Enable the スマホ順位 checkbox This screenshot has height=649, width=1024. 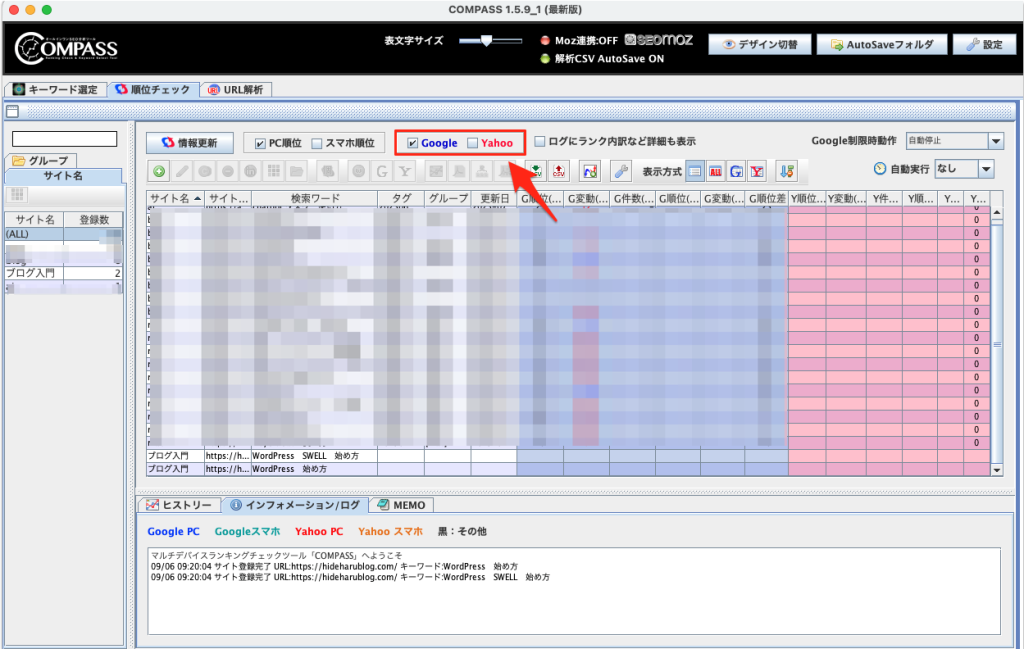click(316, 143)
